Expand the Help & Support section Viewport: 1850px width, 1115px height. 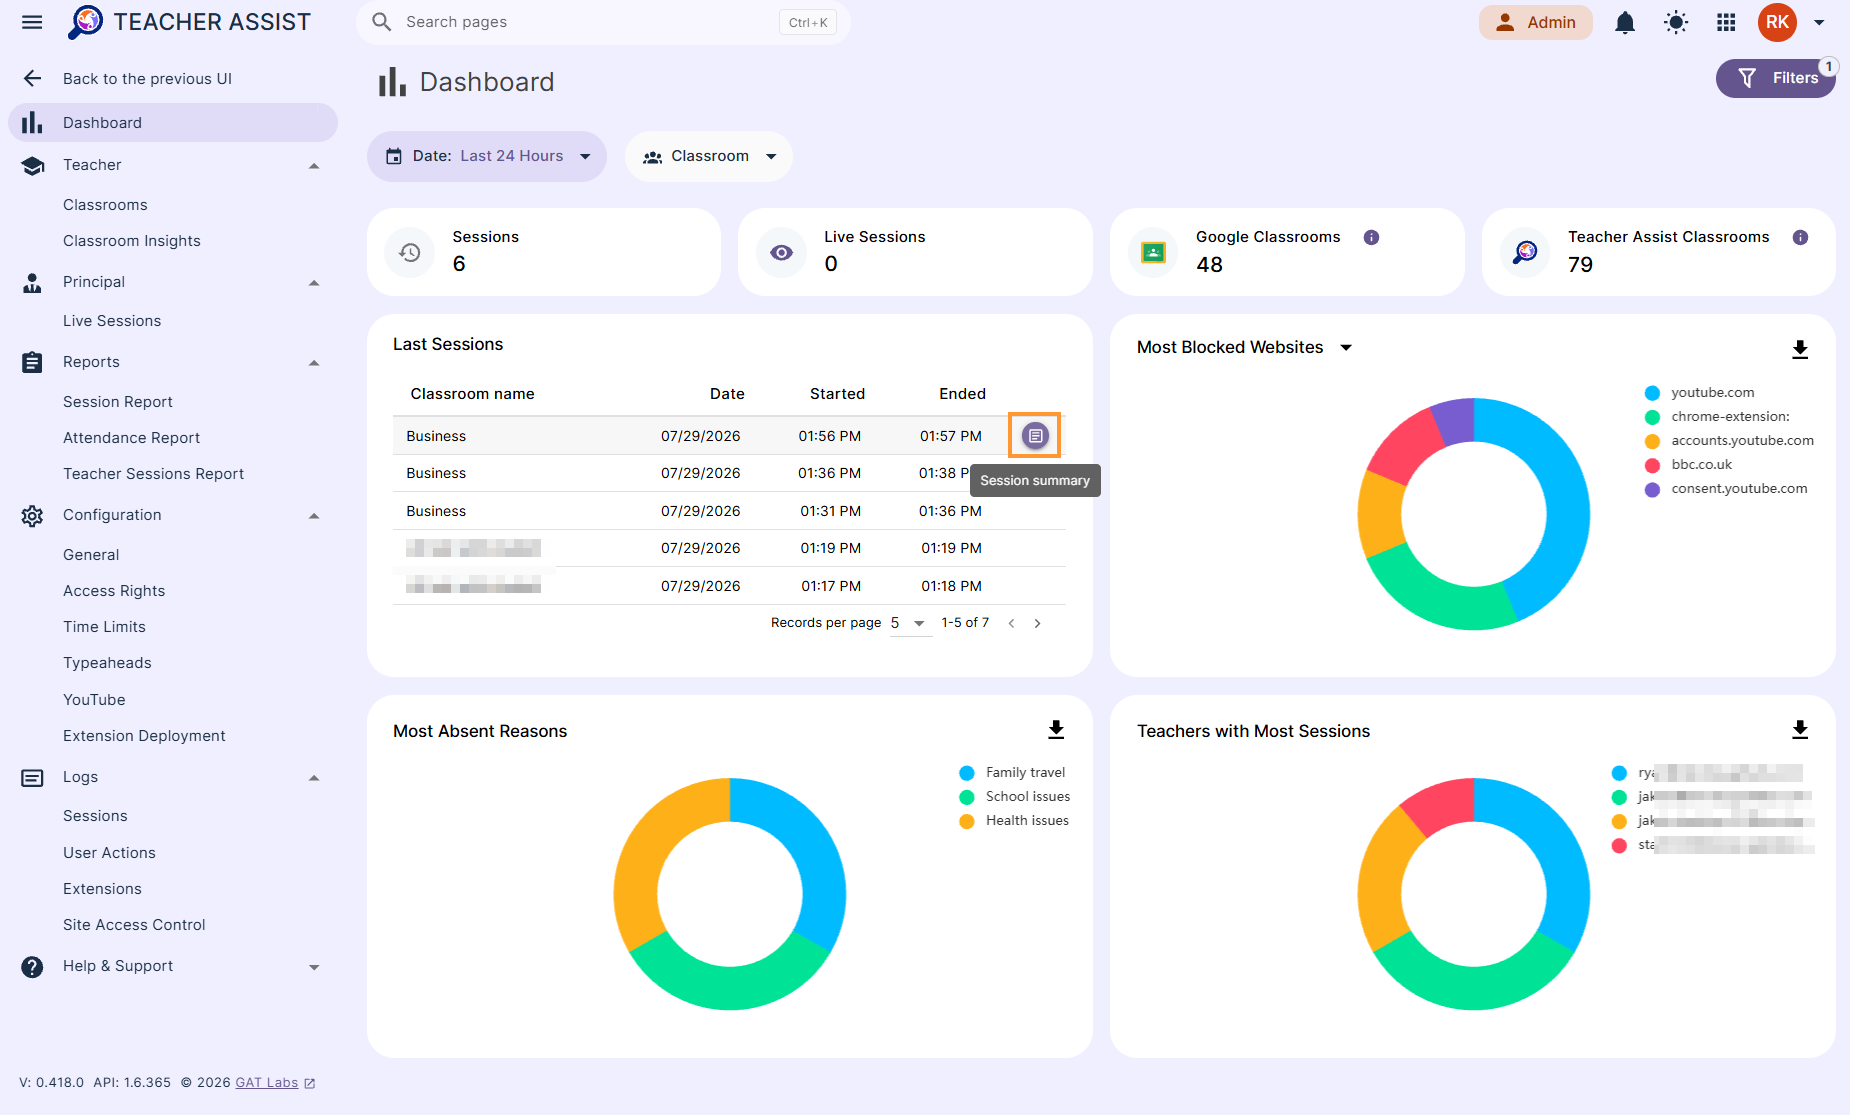tap(172, 966)
